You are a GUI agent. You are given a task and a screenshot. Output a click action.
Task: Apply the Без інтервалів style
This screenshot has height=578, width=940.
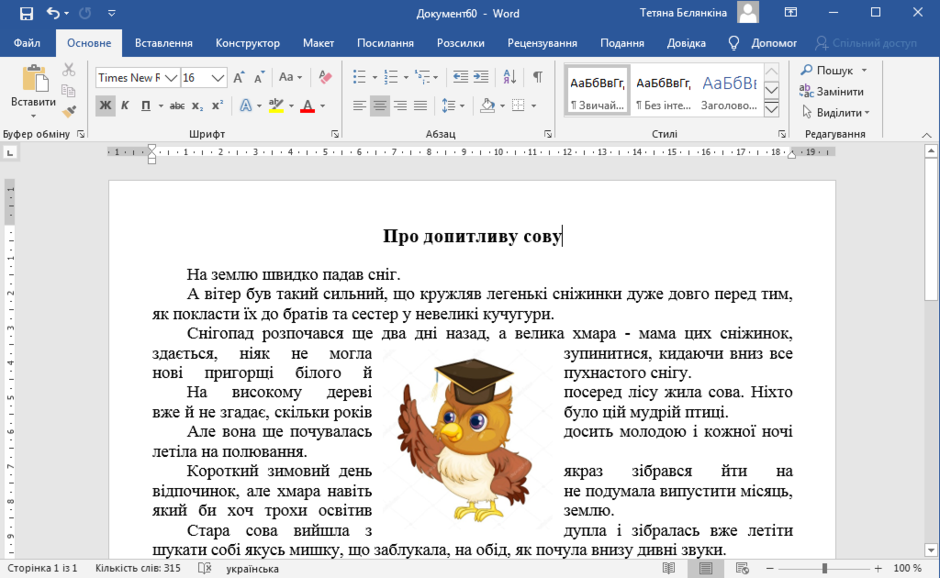click(x=663, y=91)
